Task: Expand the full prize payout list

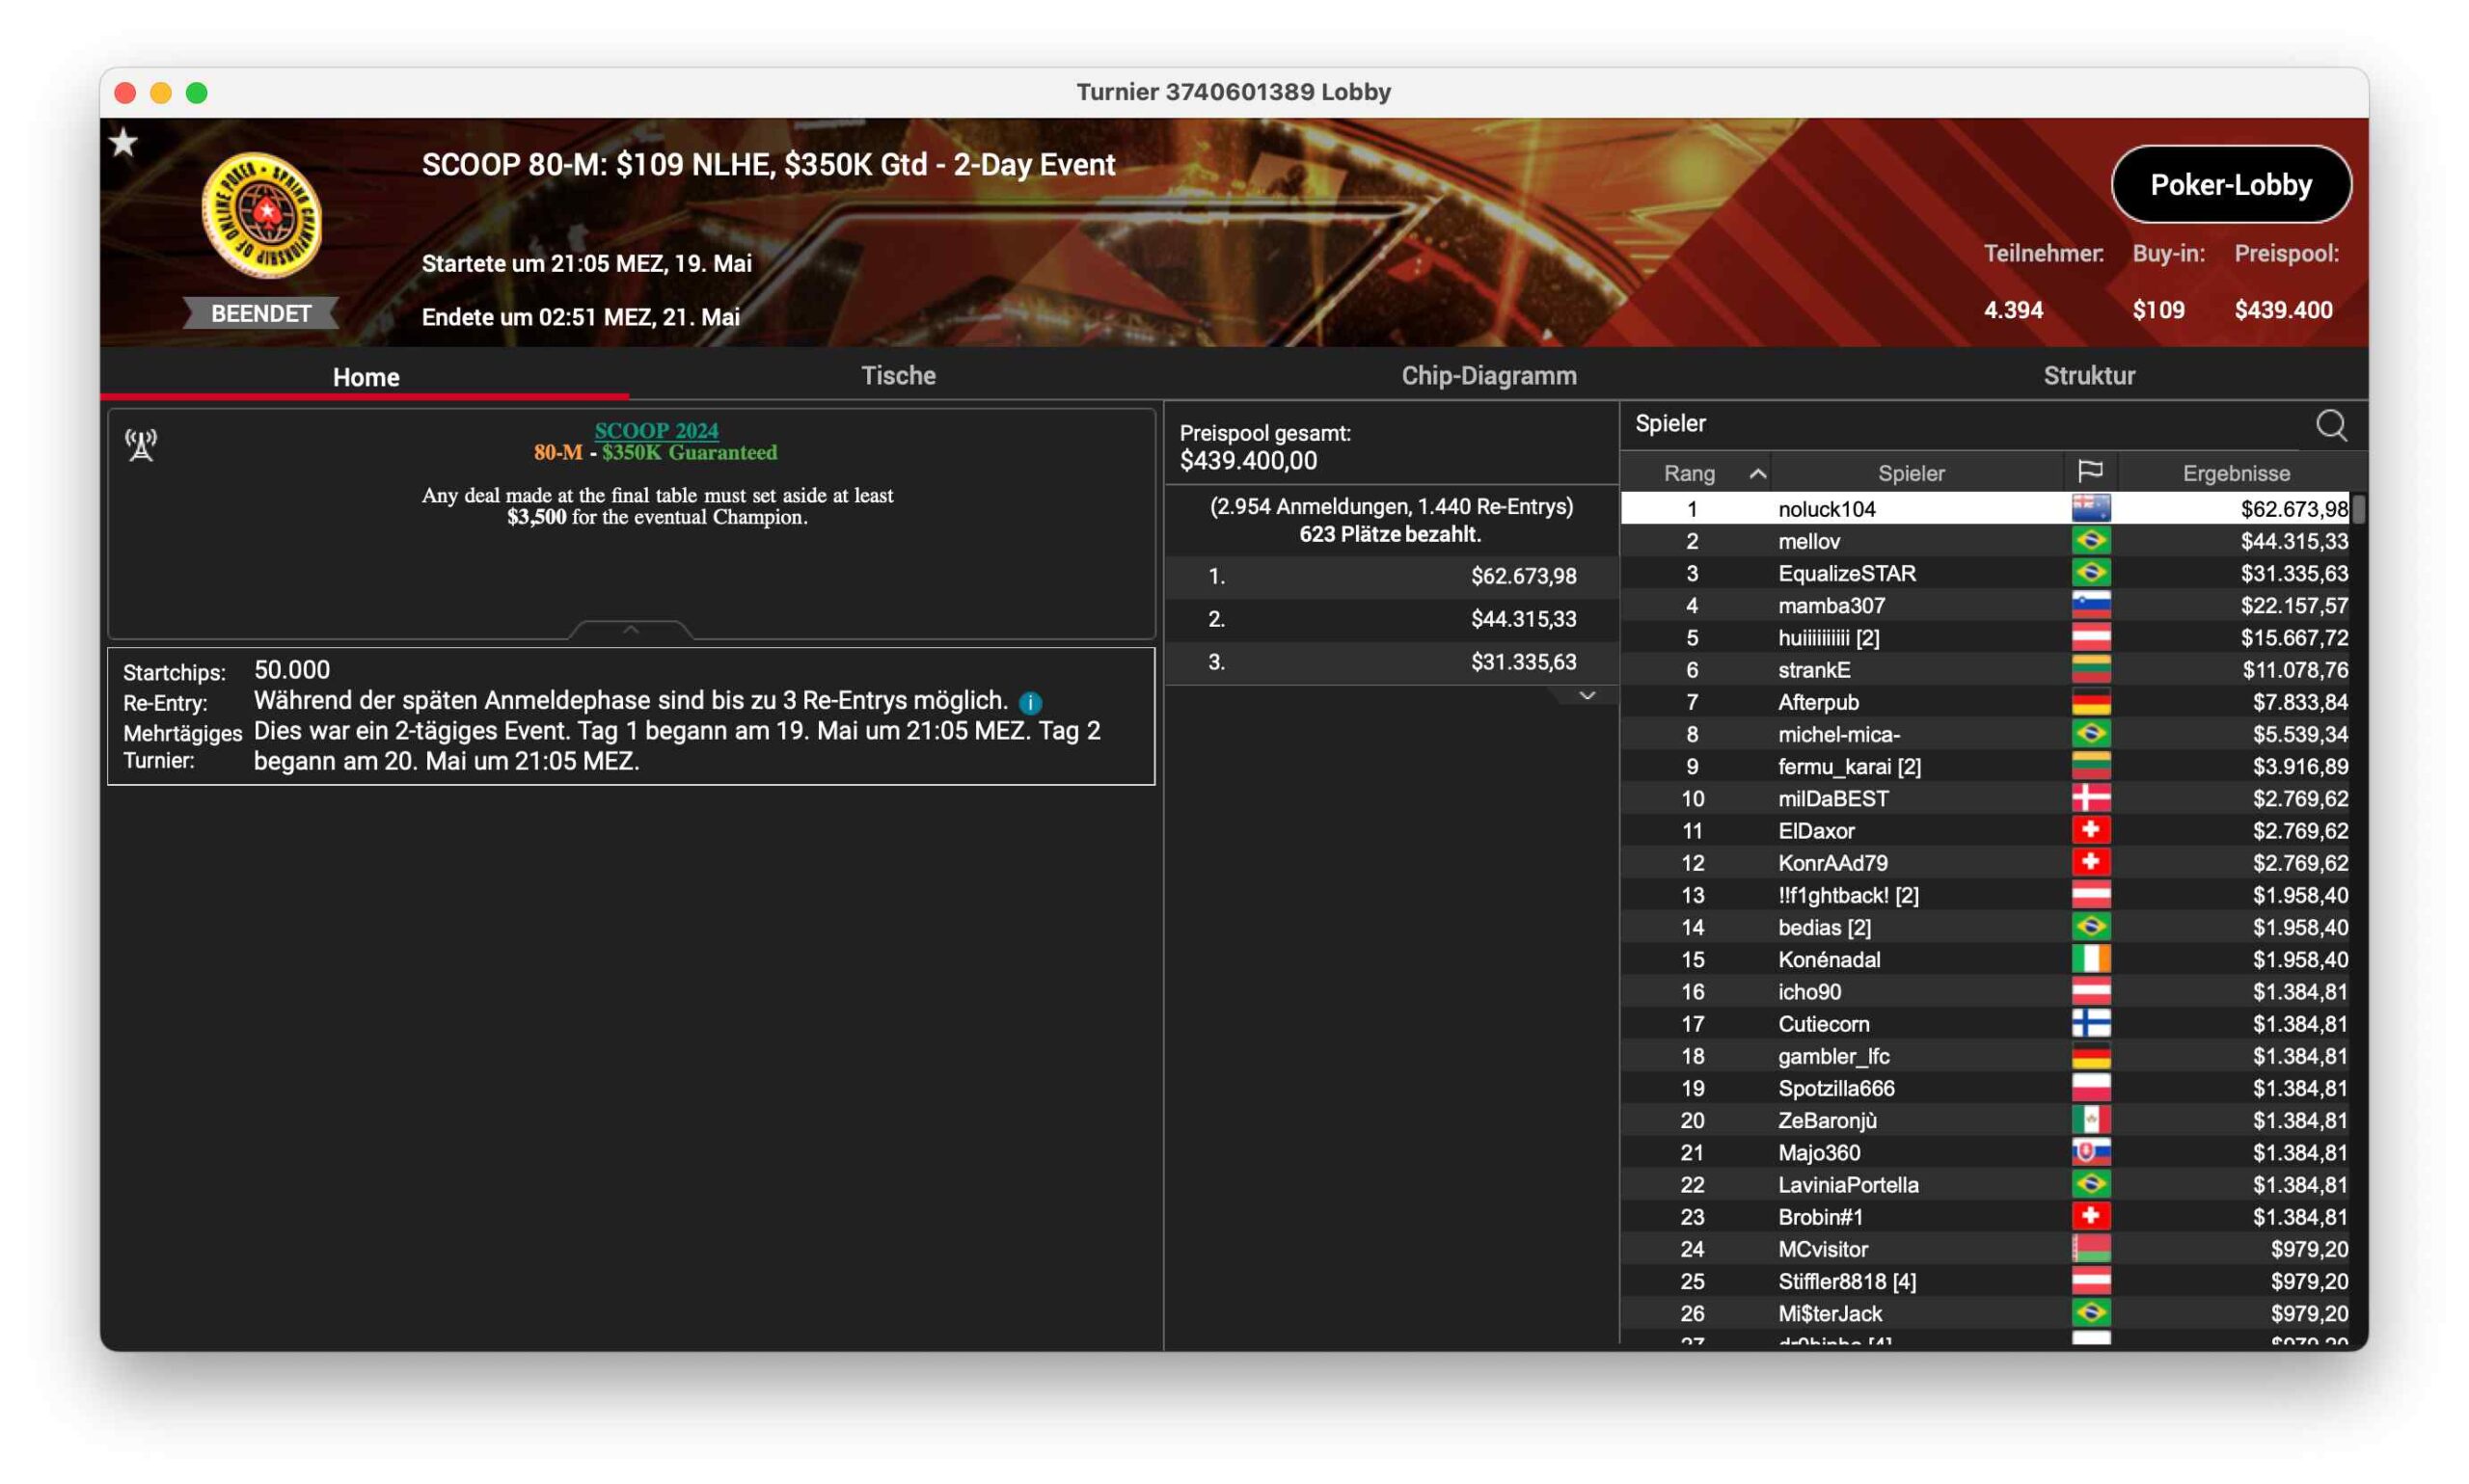Action: tap(1586, 696)
